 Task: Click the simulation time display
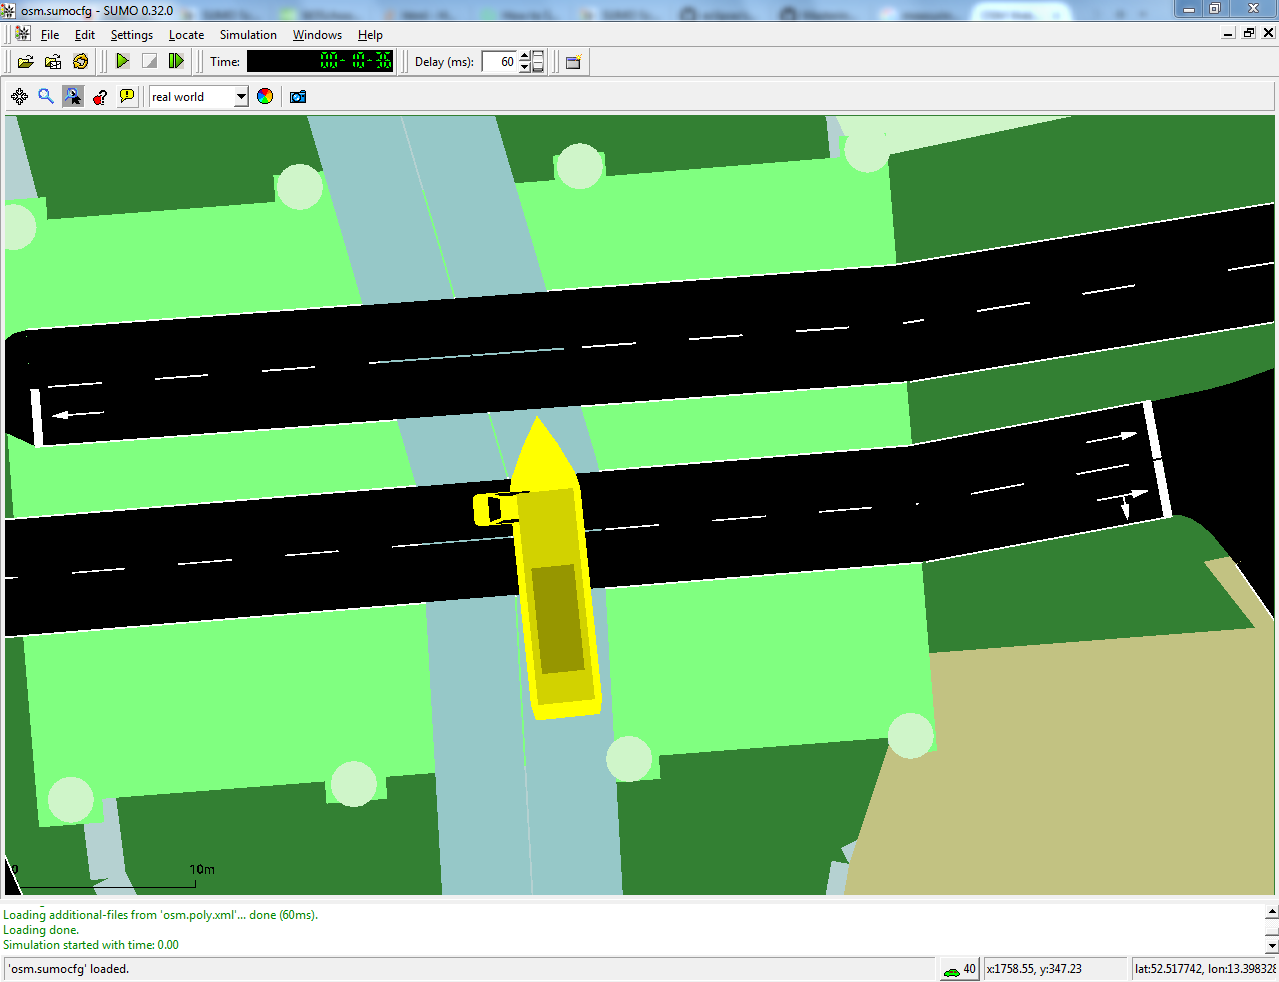(x=320, y=62)
